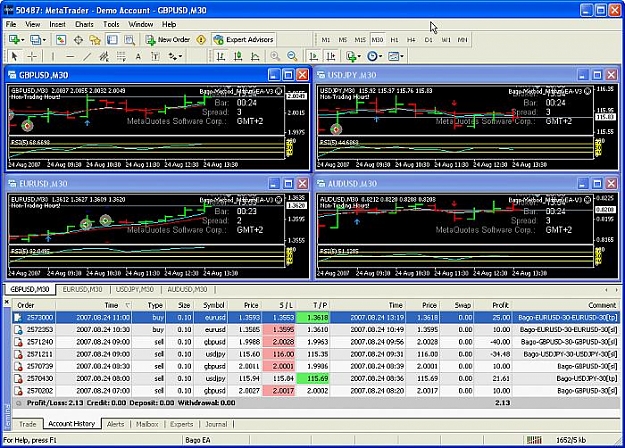625x448 pixels.
Task: Click T/P value 115.69 highlighted green
Action: (312, 378)
